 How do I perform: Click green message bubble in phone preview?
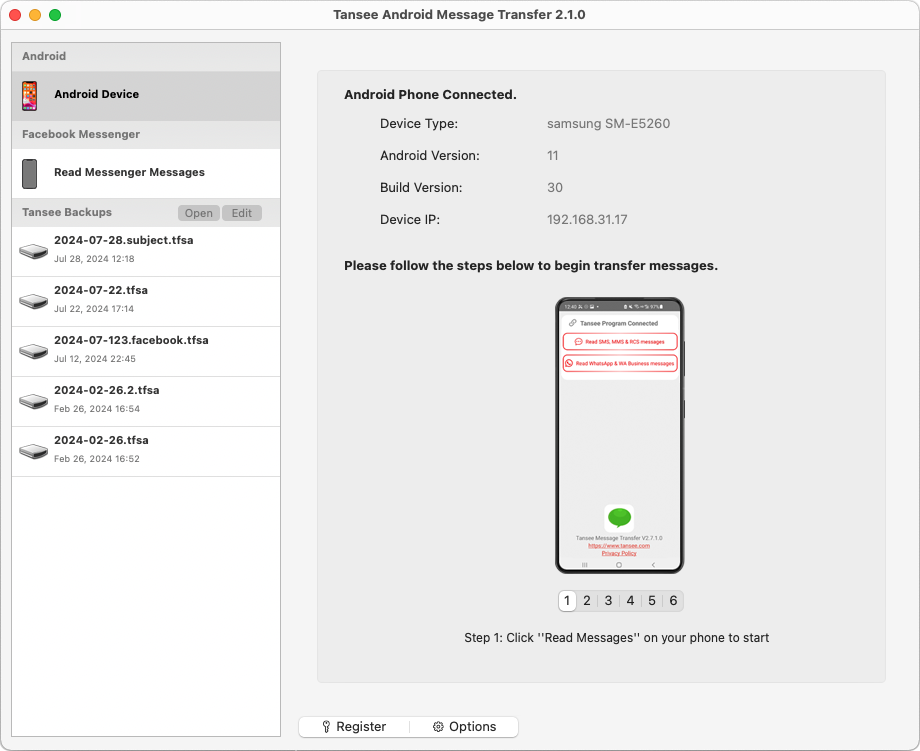tap(619, 517)
